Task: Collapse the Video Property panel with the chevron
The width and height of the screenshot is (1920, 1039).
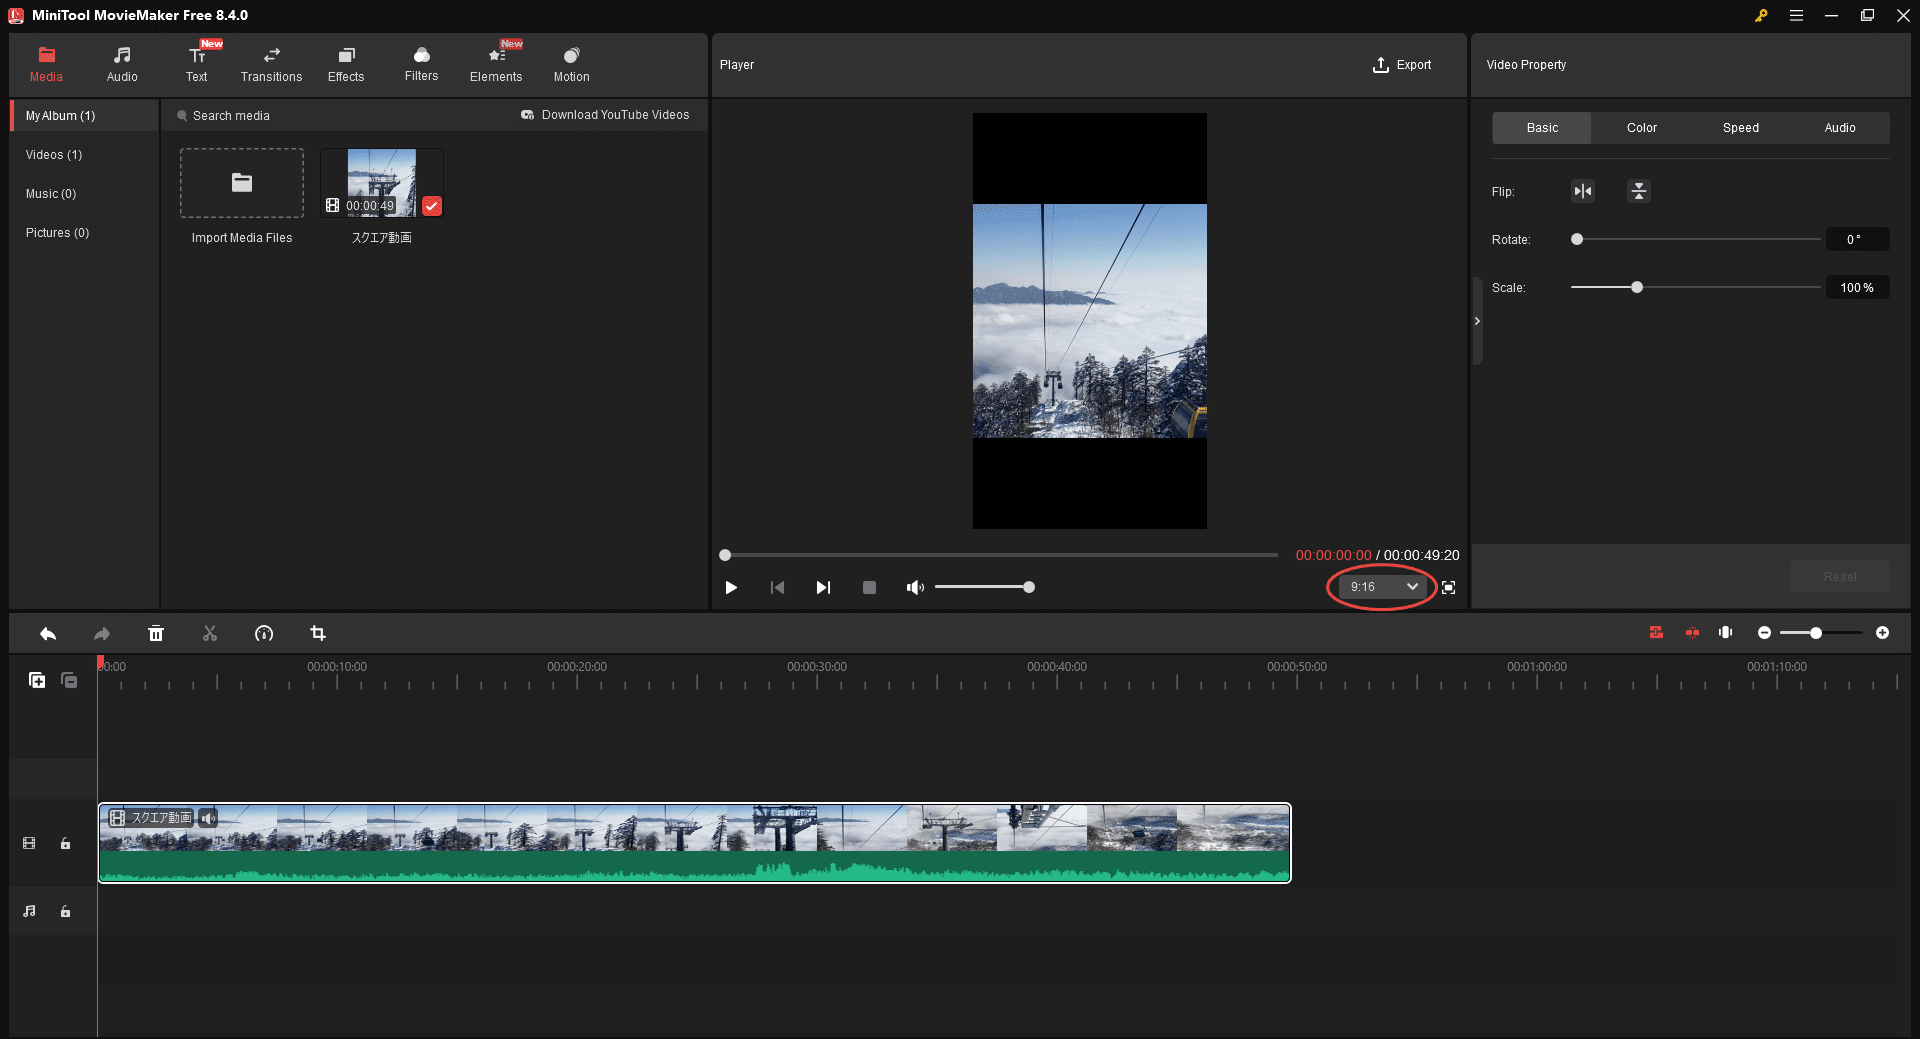Action: coord(1477,320)
